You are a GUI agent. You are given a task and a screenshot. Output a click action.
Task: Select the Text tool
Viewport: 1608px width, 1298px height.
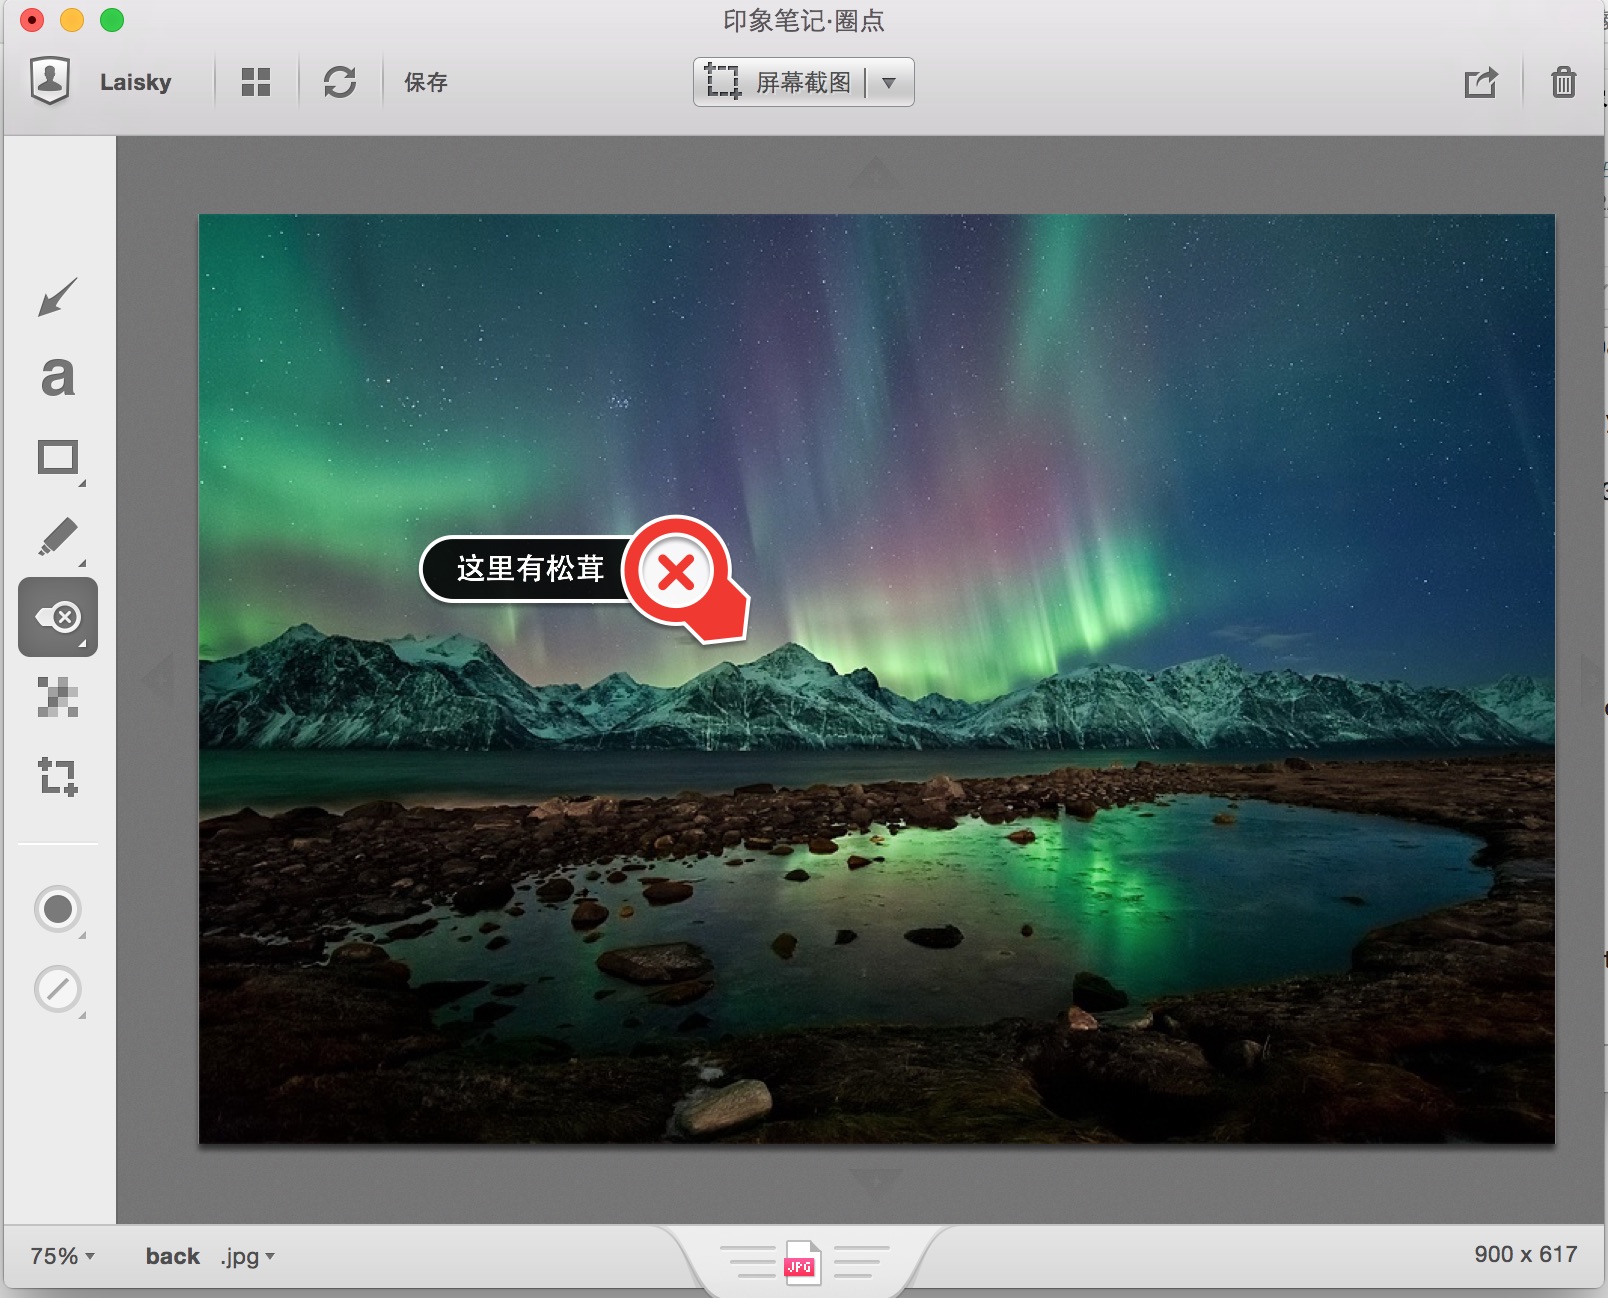[x=57, y=377]
